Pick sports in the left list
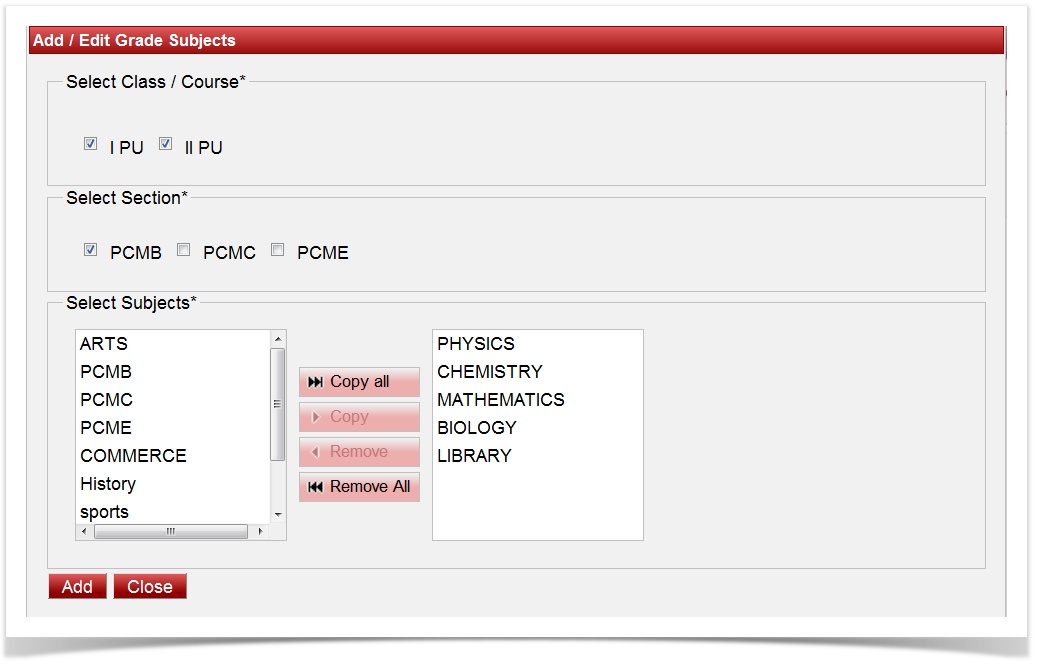This screenshot has height=666, width=1041. tap(105, 512)
